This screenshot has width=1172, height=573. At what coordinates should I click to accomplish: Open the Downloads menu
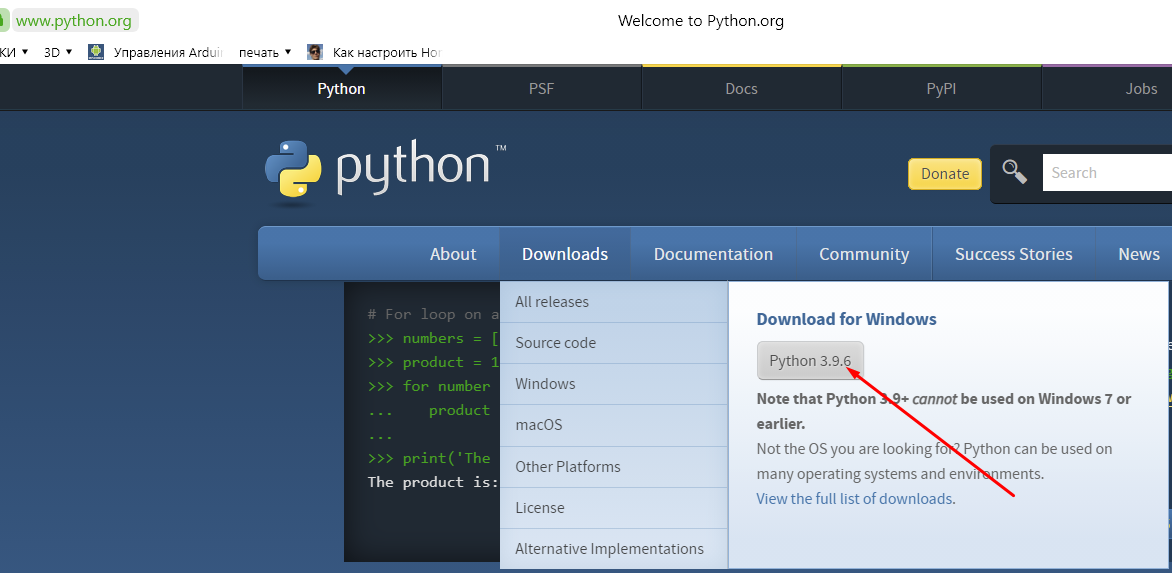[x=565, y=254]
